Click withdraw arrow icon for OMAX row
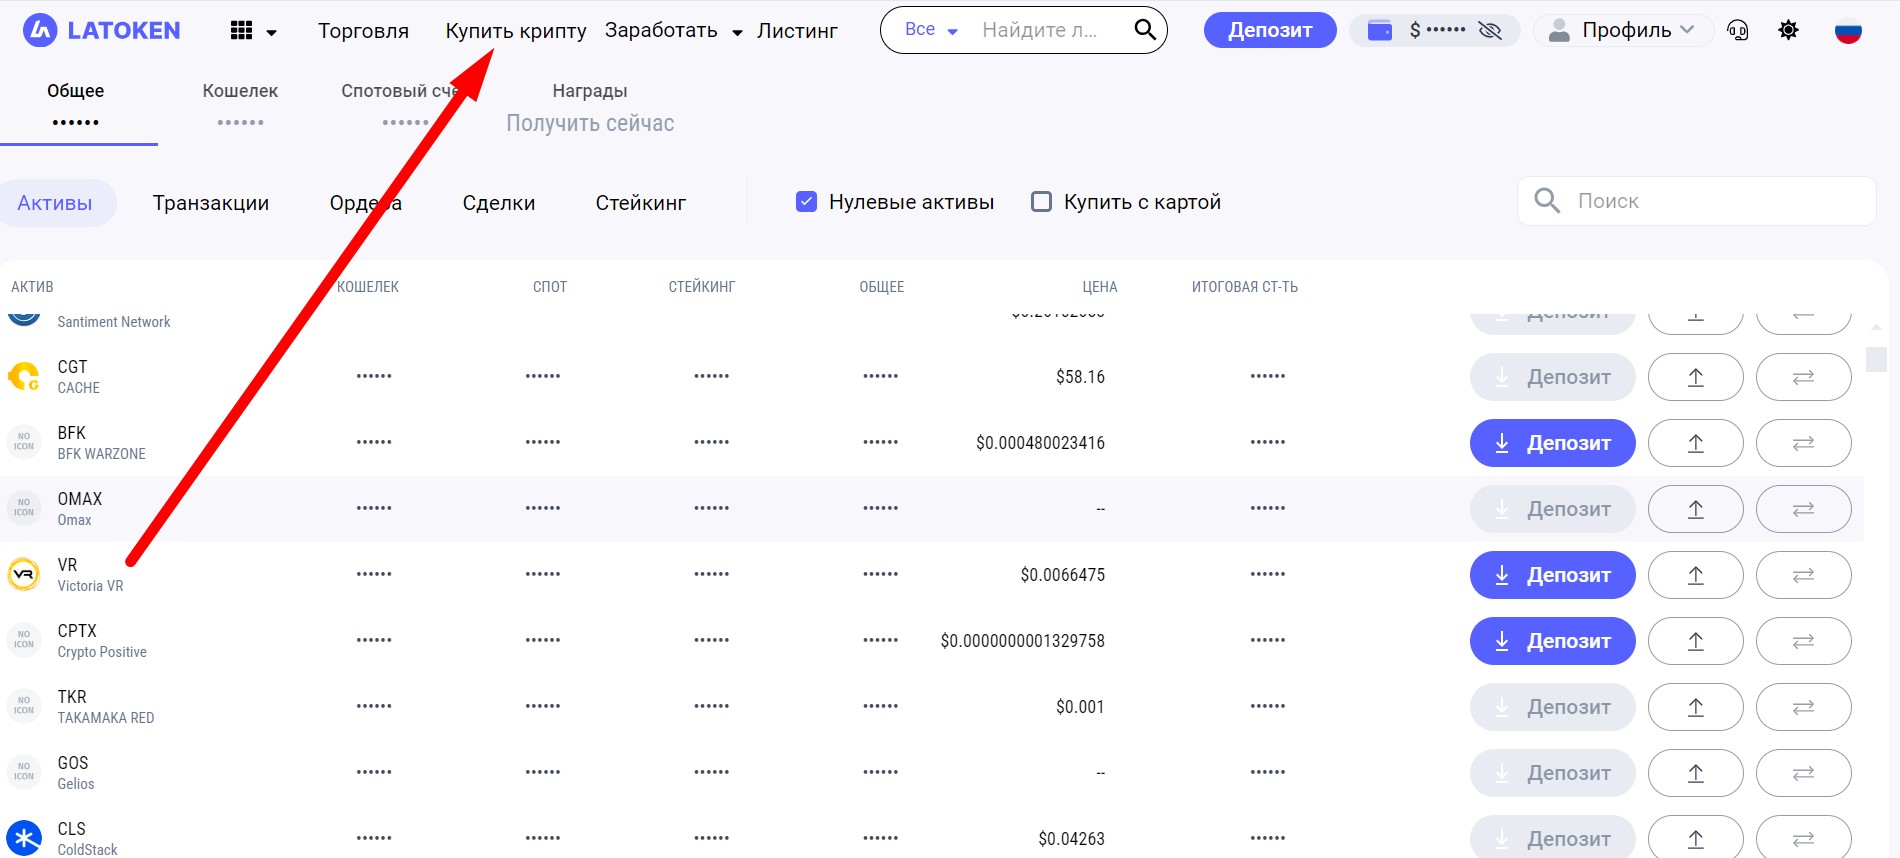The width and height of the screenshot is (1900, 858). click(1696, 509)
